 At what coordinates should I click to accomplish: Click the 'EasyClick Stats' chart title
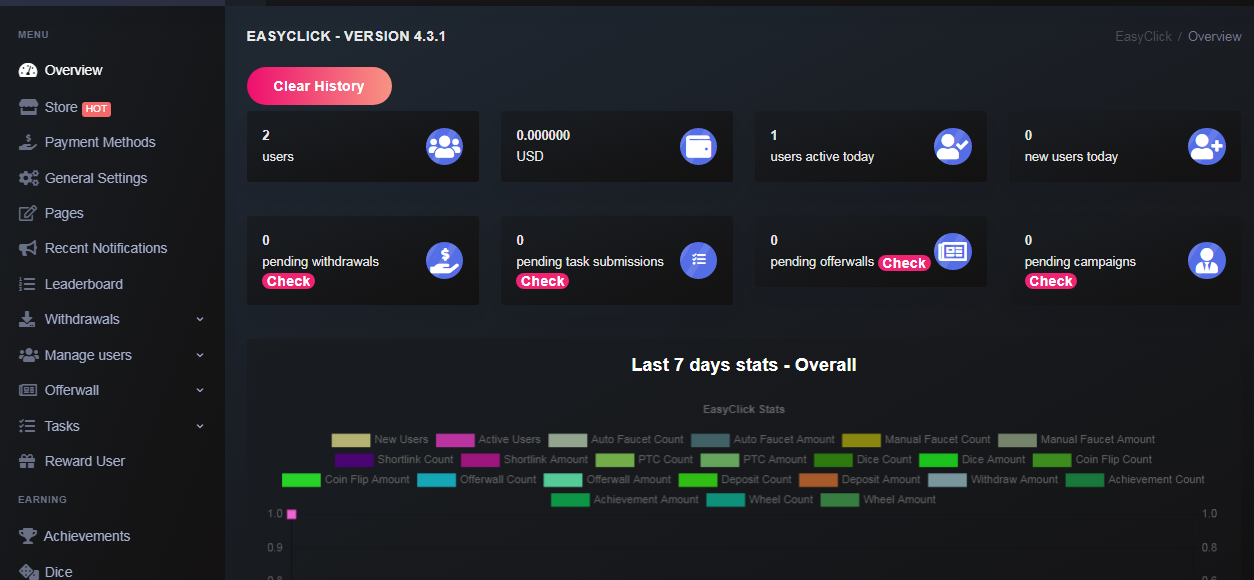coord(744,409)
